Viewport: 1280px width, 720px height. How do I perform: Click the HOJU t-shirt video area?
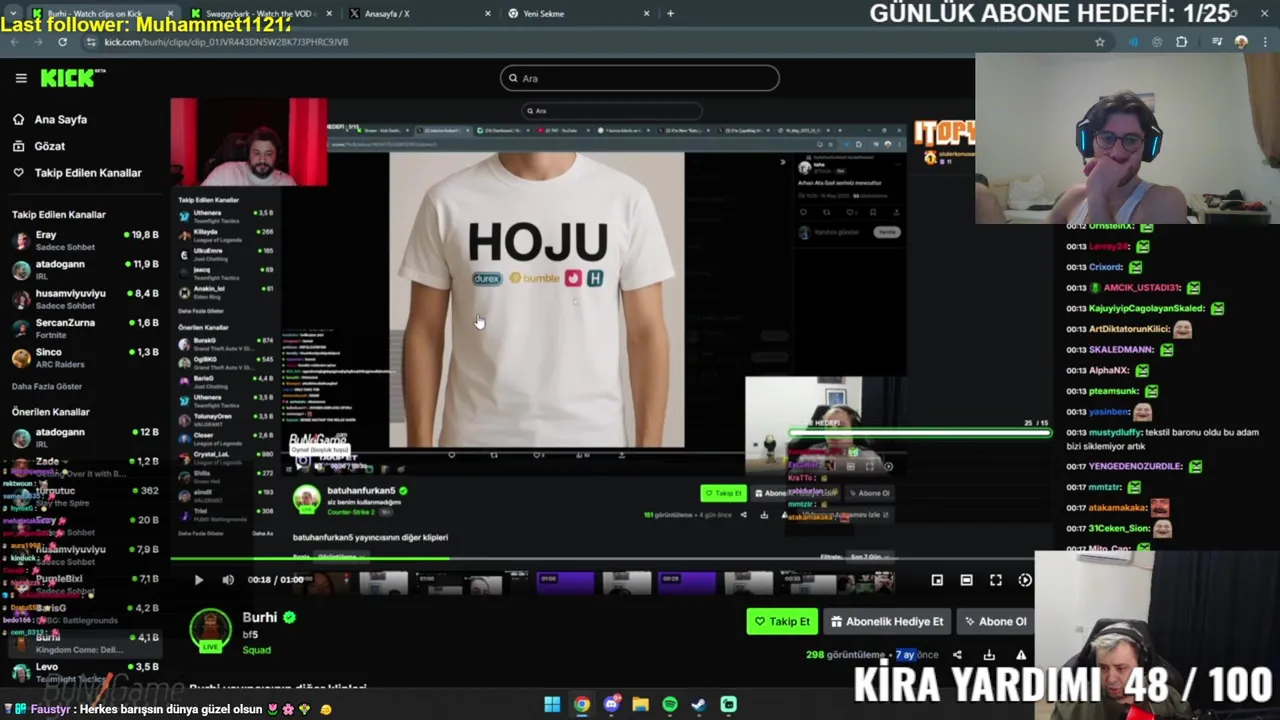pos(537,300)
